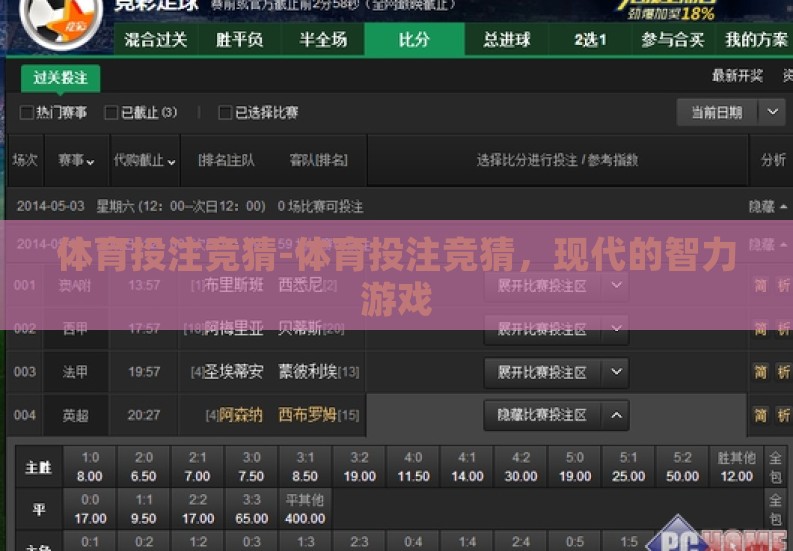Click team 圣埃蒂安 in match 003

click(x=233, y=372)
